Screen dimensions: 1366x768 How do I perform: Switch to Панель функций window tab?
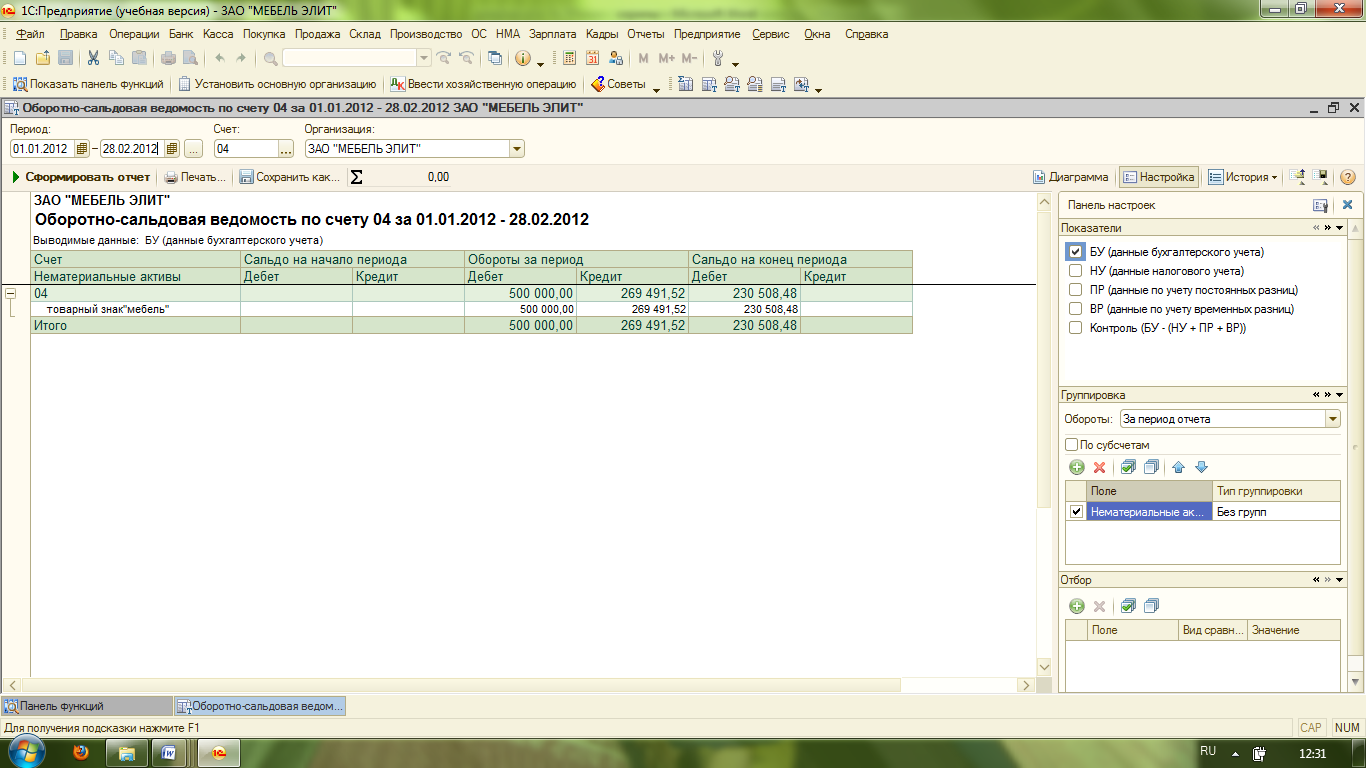point(85,706)
